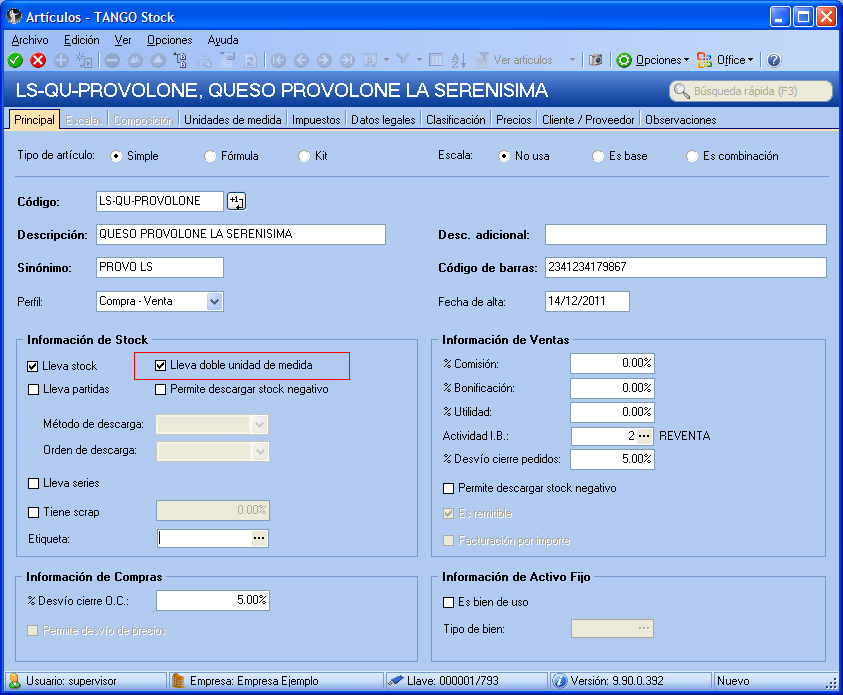Confirm the record with the green checkmark
The image size is (843, 695).
15,60
